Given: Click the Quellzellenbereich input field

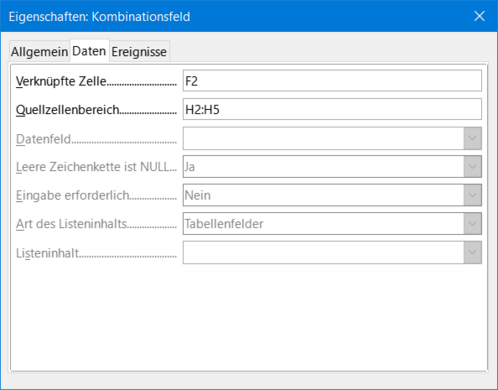Looking at the screenshot, I should point(332,109).
